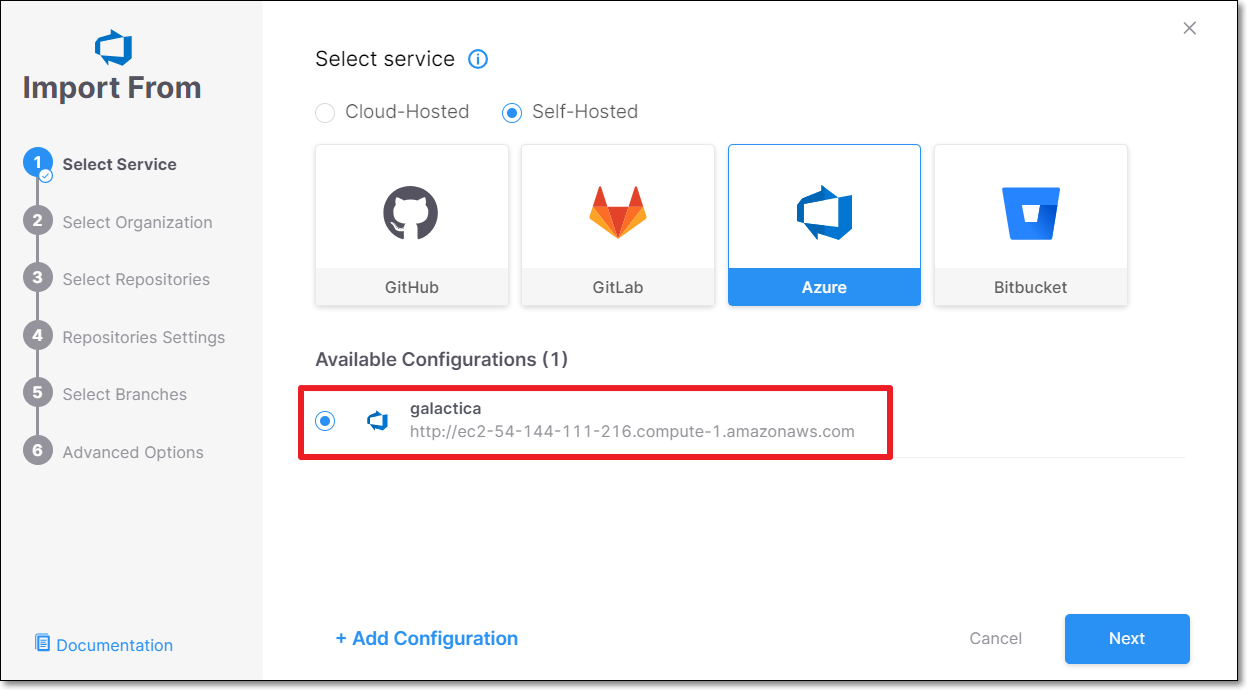Screen dimensions: 1247x690
Task: Select the GitHub octocat icon
Action: coord(411,212)
